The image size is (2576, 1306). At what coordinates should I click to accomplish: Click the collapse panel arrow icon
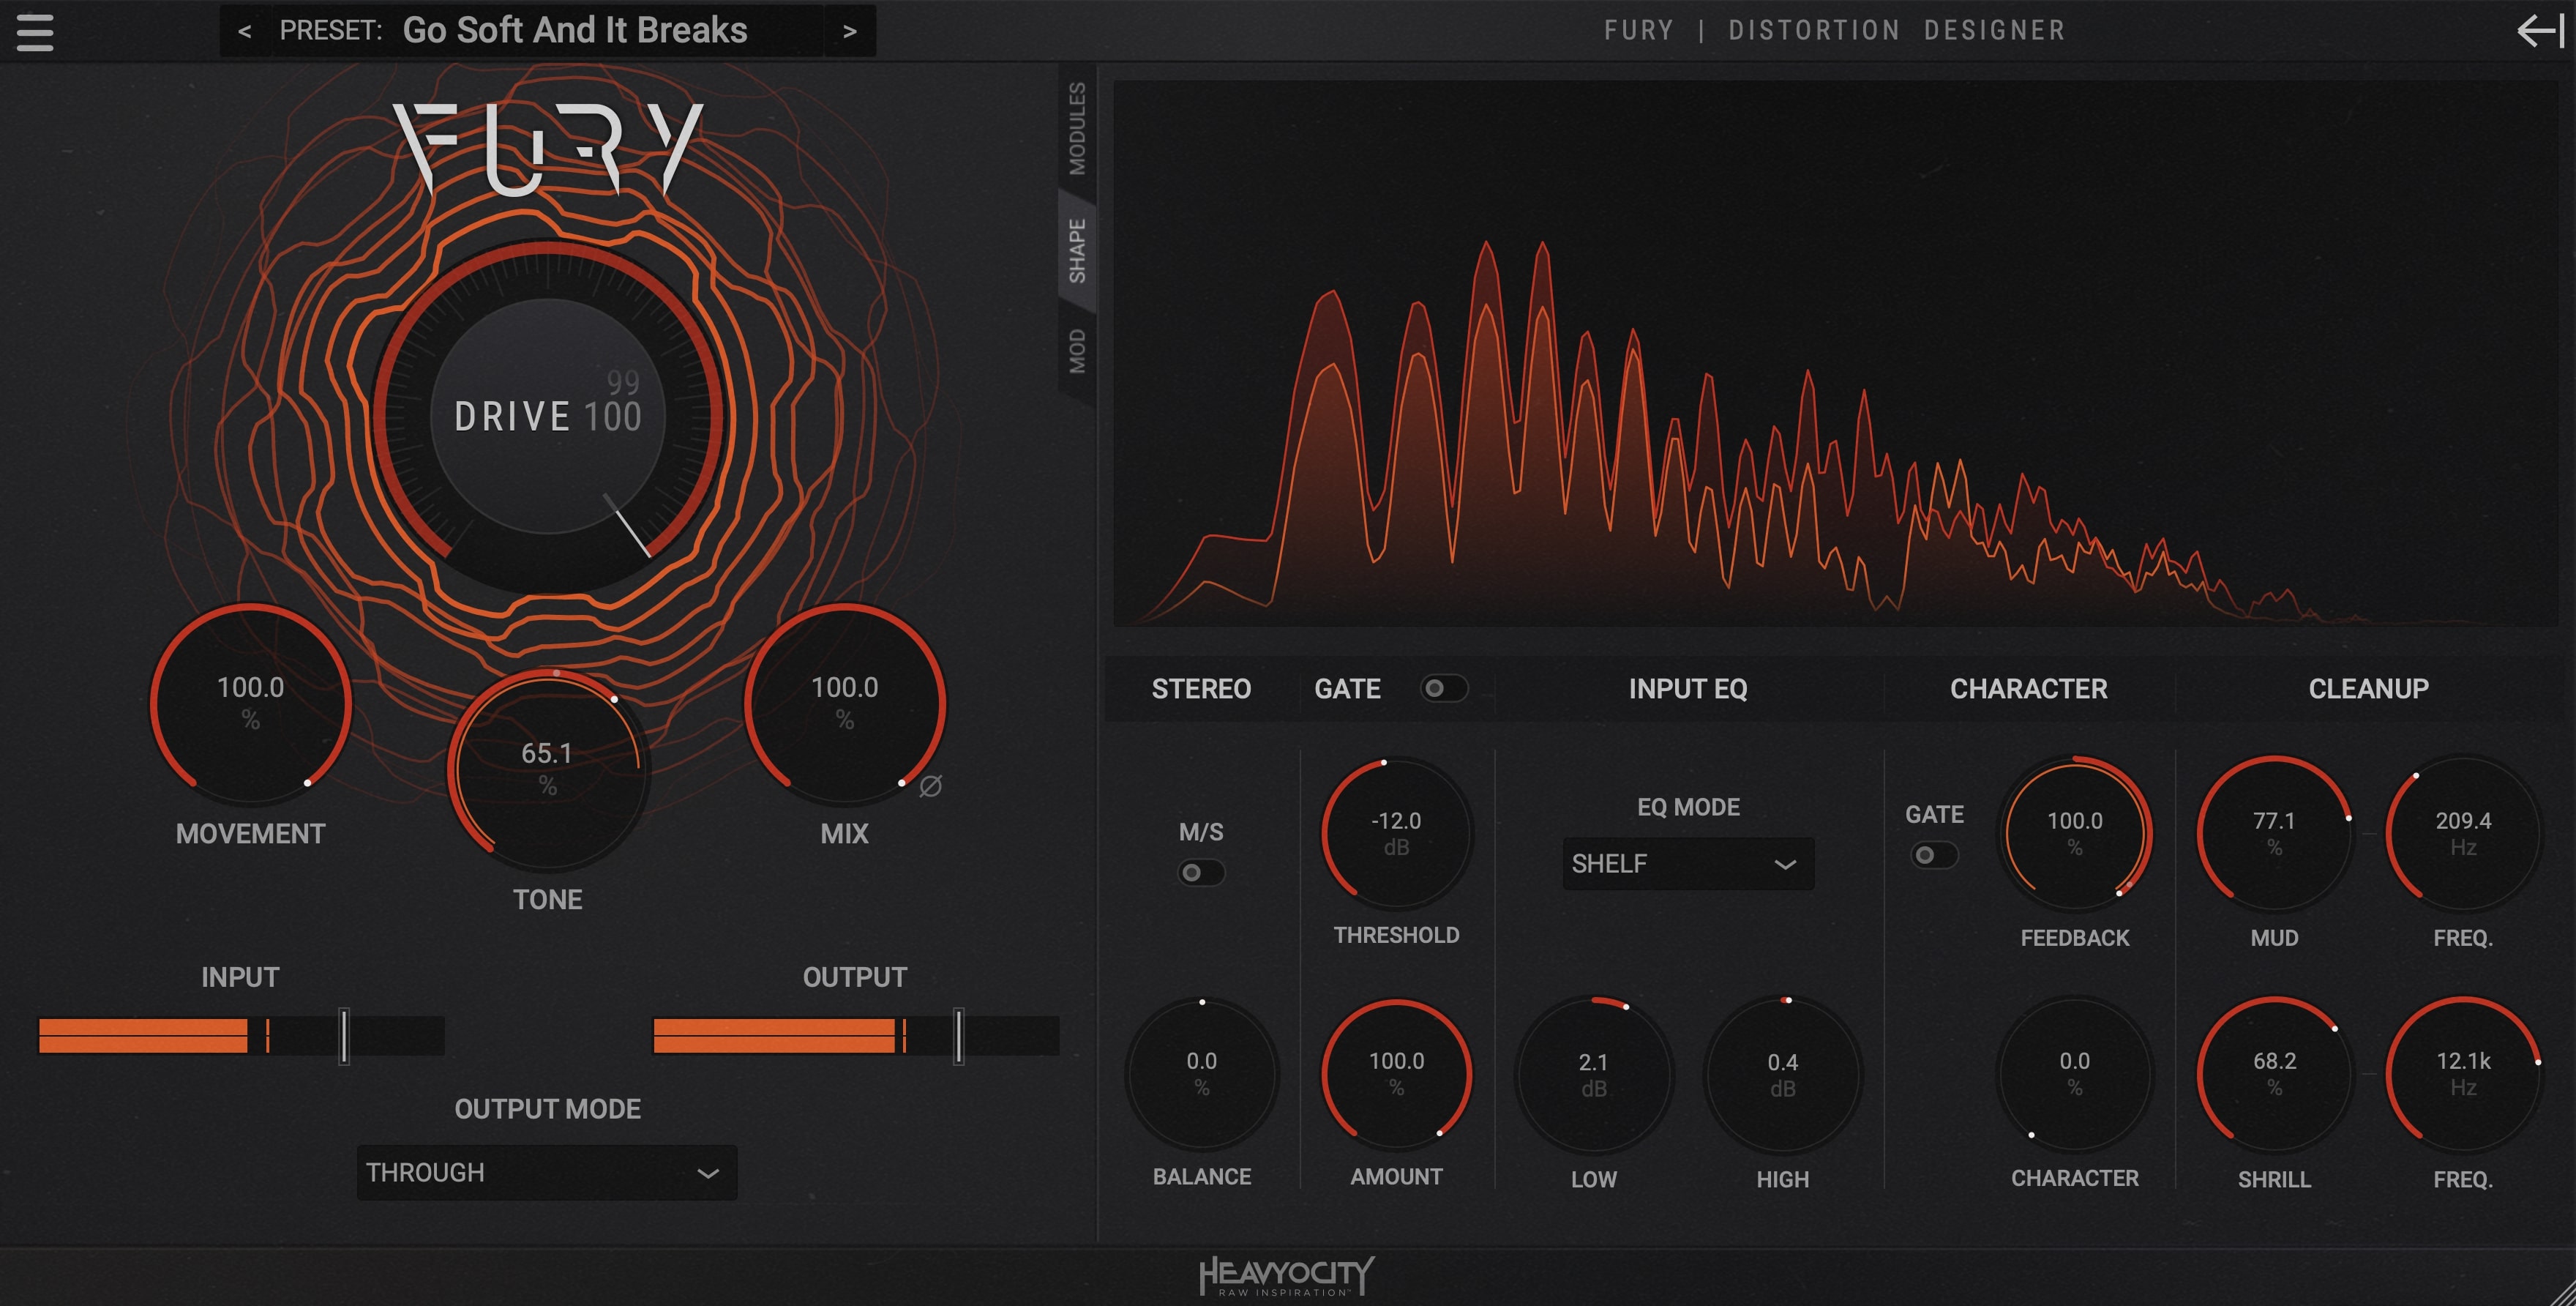(x=2540, y=30)
